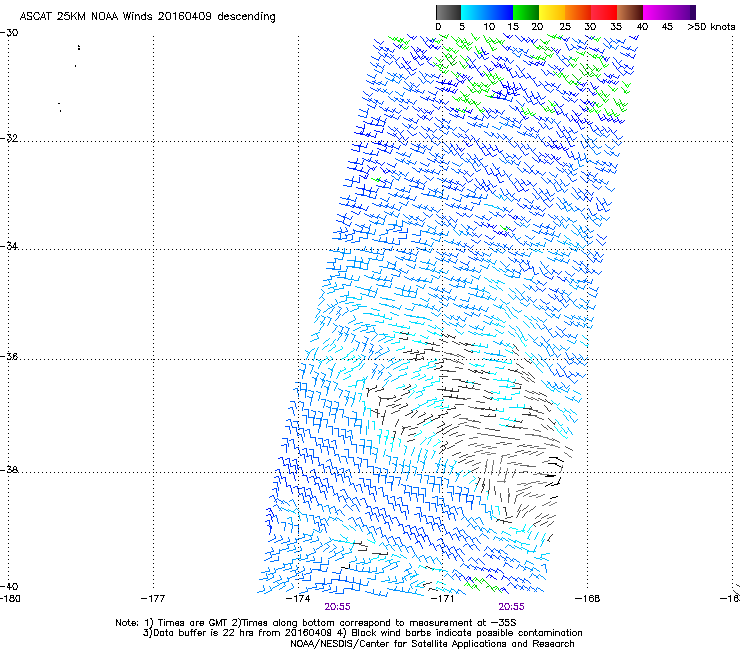The width and height of the screenshot is (740, 650).
Task: Click the -40 latitude axis label
Action: tap(9, 586)
